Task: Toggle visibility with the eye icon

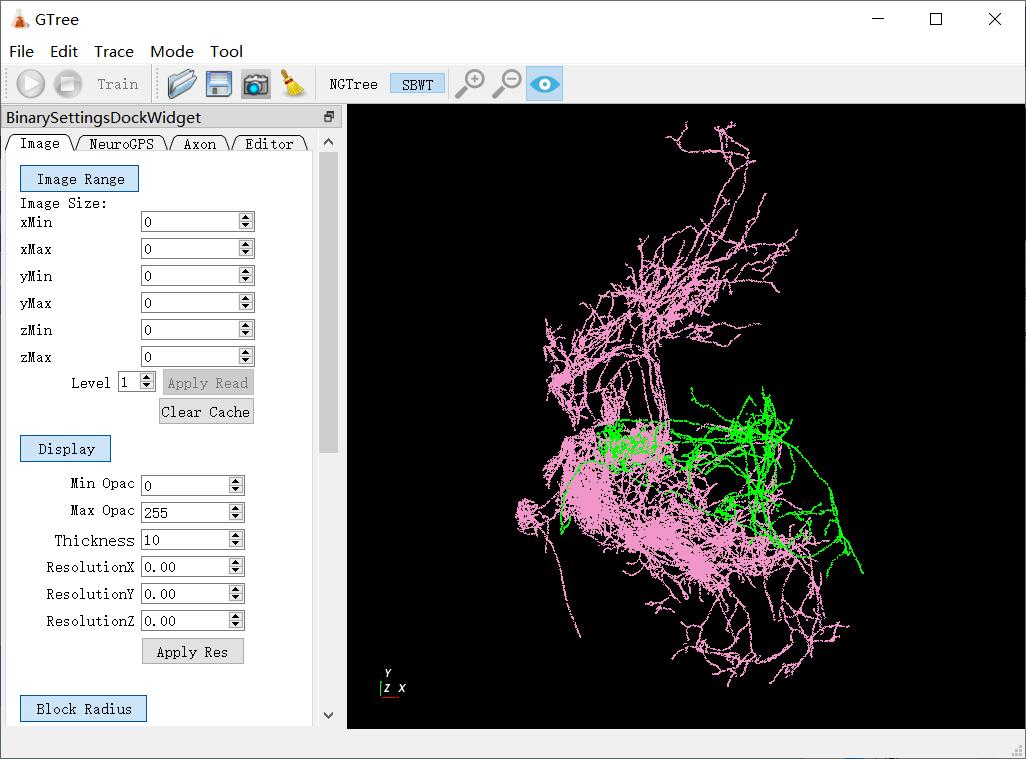Action: (544, 84)
